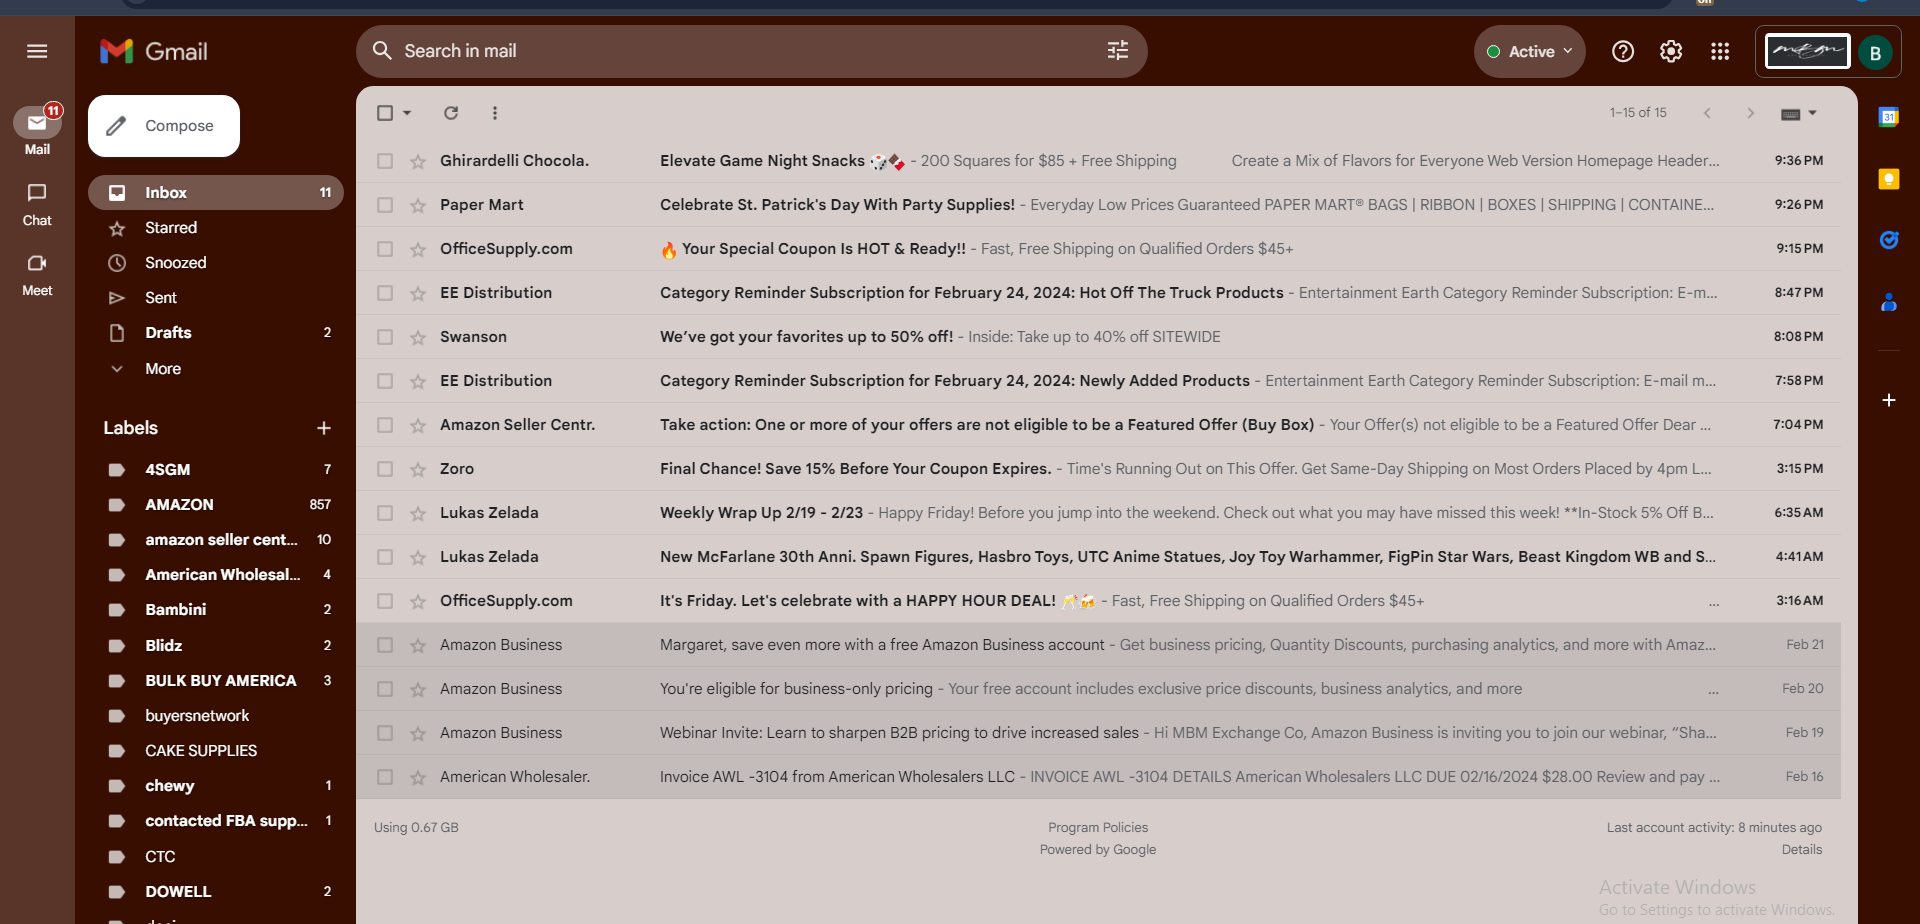Get add-ons plus icon
This screenshot has height=924, width=1920.
[1889, 400]
